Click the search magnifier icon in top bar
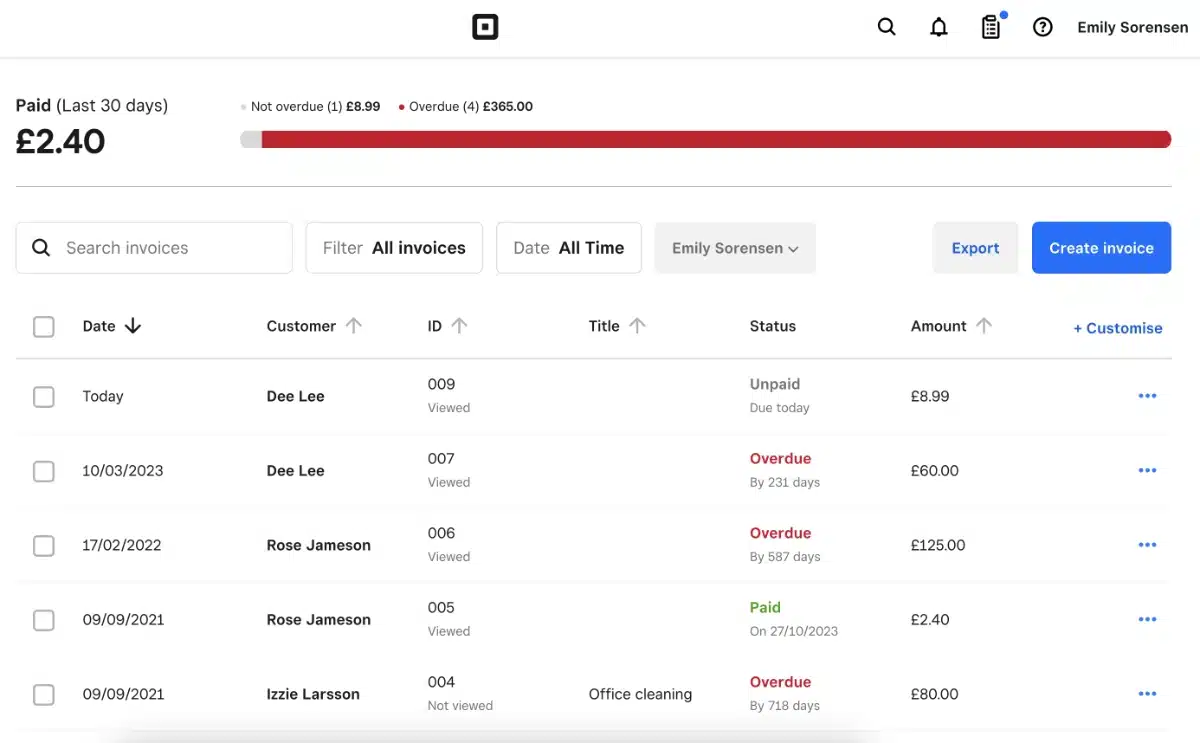Viewport: 1200px width, 743px height. click(886, 27)
